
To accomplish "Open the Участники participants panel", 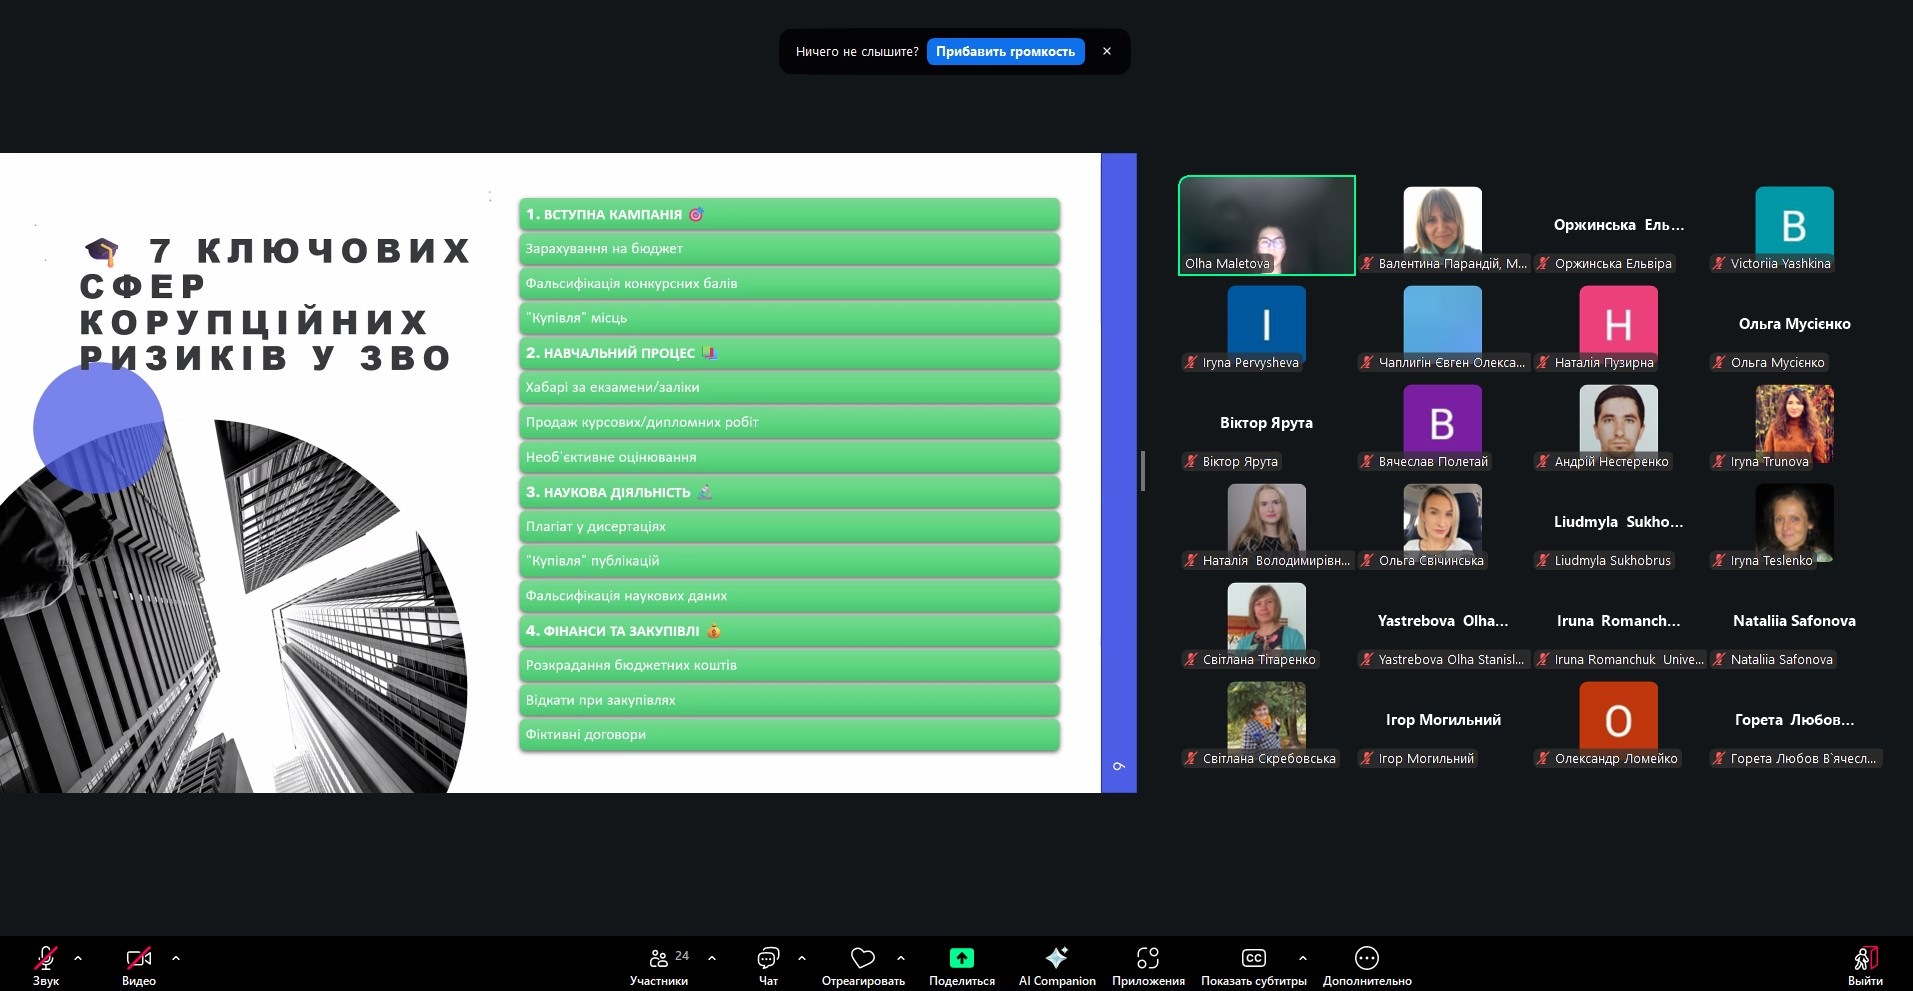I will pyautogui.click(x=659, y=965).
